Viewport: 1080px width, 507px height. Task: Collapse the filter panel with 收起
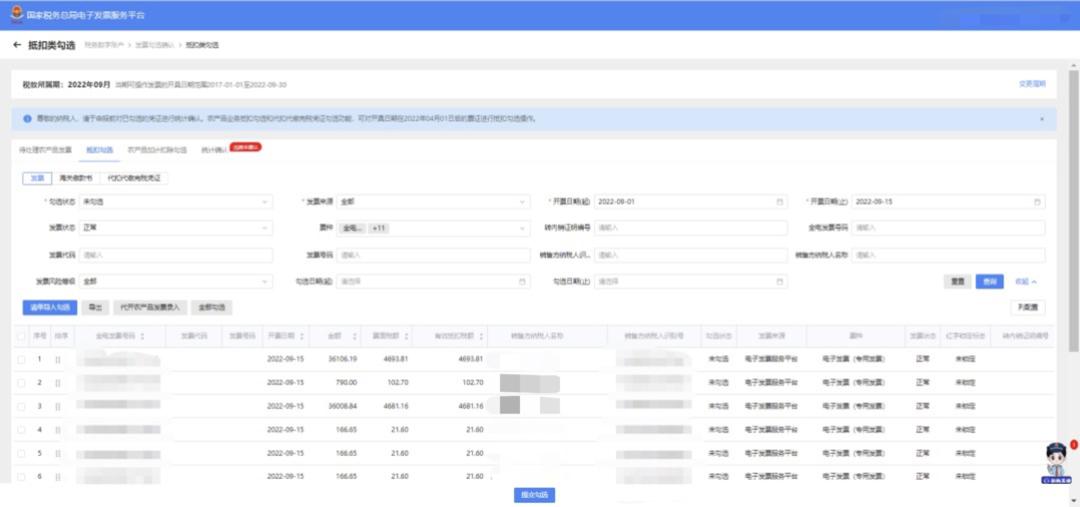[1026, 282]
